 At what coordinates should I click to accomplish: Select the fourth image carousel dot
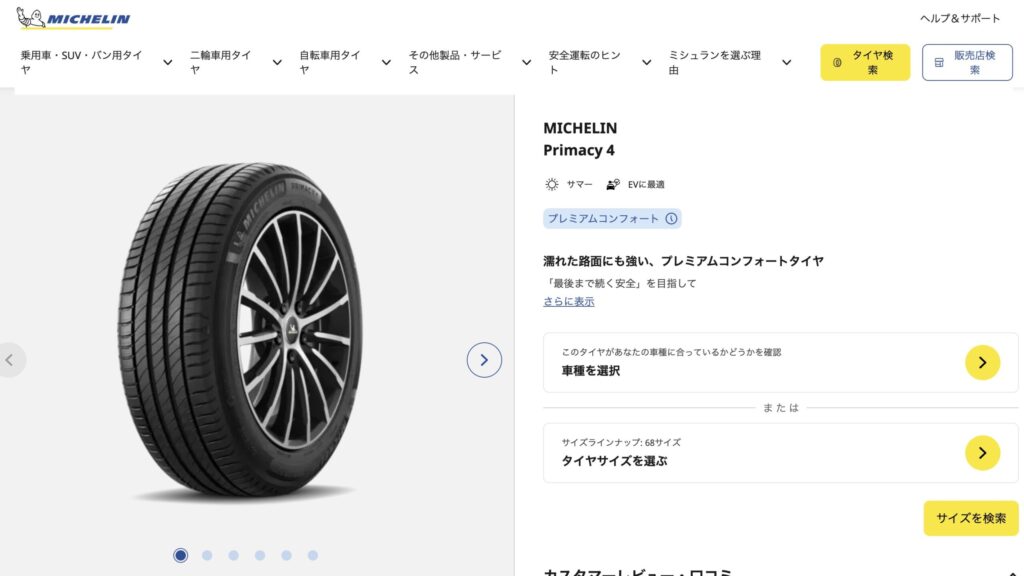(x=260, y=555)
